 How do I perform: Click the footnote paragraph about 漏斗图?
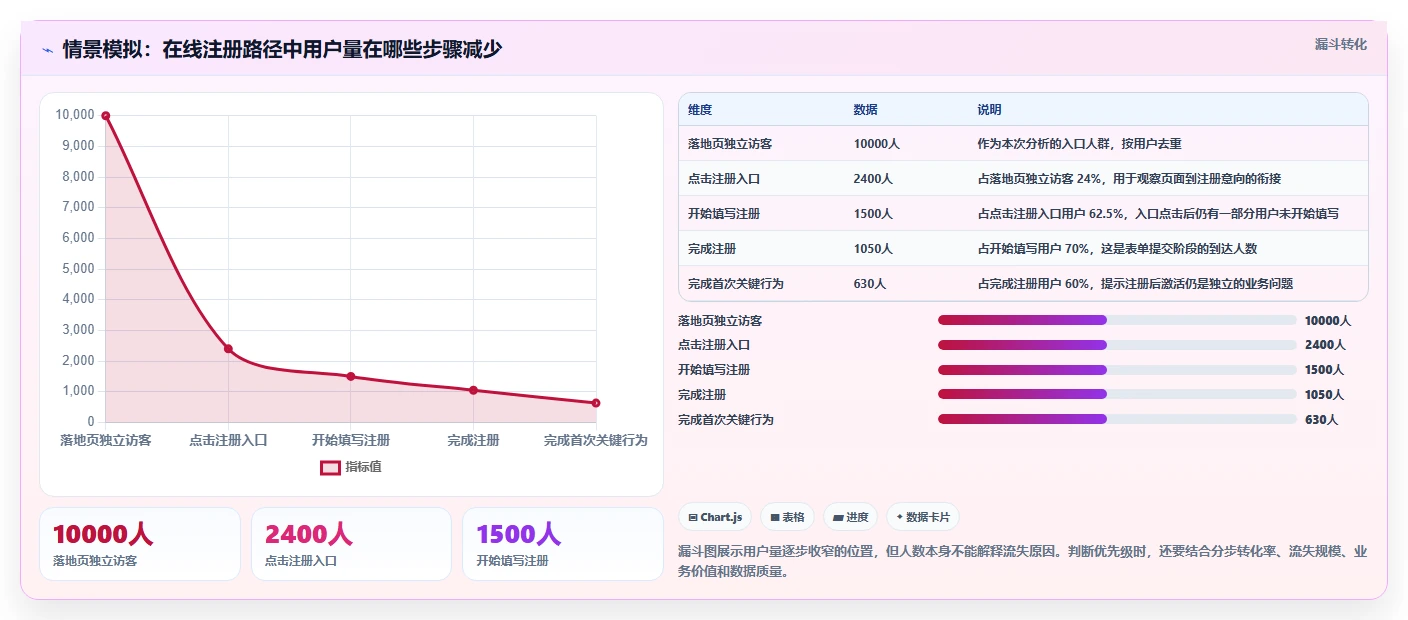pyautogui.click(x=1022, y=562)
